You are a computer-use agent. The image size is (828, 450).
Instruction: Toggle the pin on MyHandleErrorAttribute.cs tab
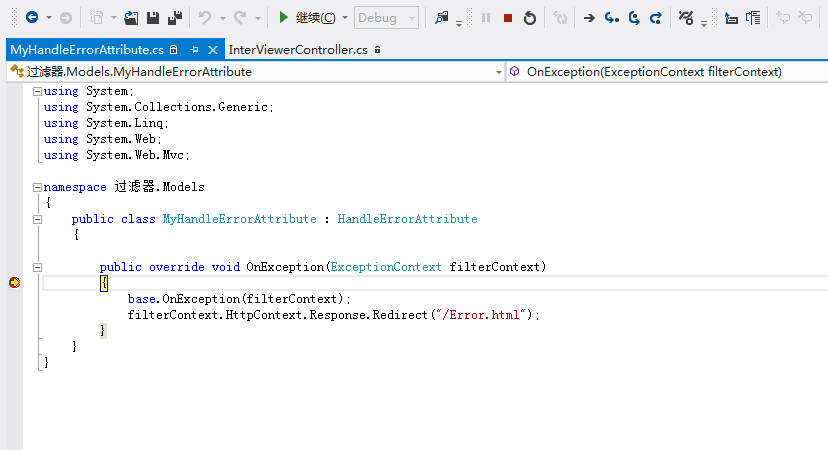194,50
